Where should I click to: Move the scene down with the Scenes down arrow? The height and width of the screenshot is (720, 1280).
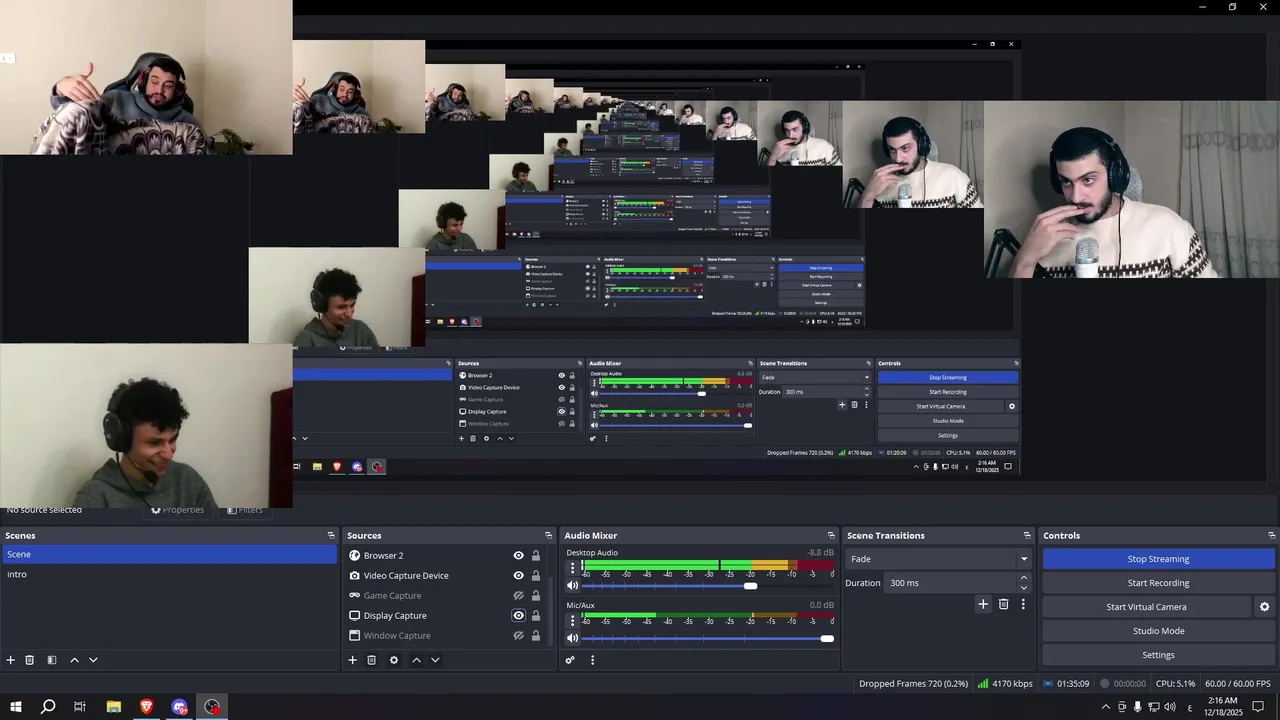click(x=93, y=660)
